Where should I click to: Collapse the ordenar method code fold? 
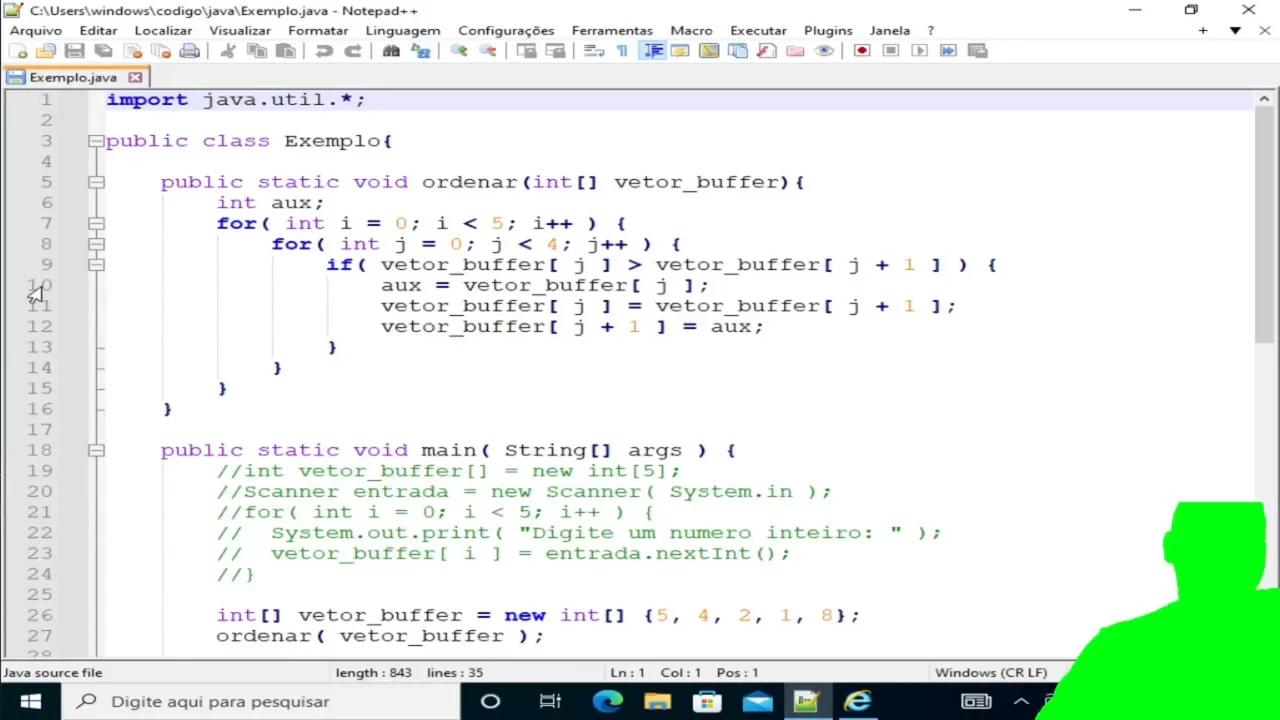pos(96,182)
